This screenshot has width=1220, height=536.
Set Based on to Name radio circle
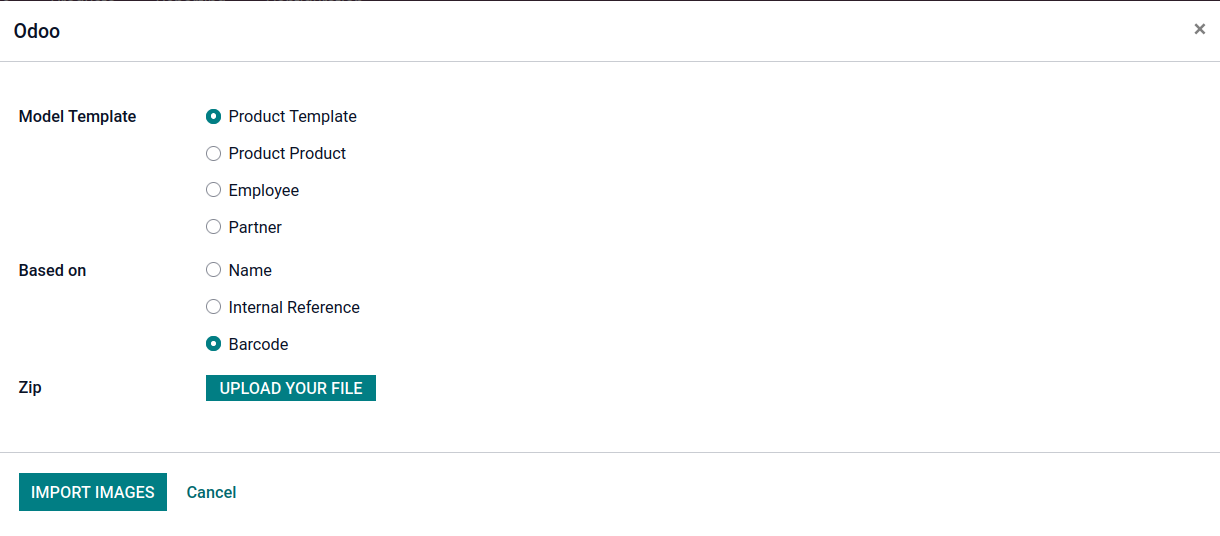(213, 270)
